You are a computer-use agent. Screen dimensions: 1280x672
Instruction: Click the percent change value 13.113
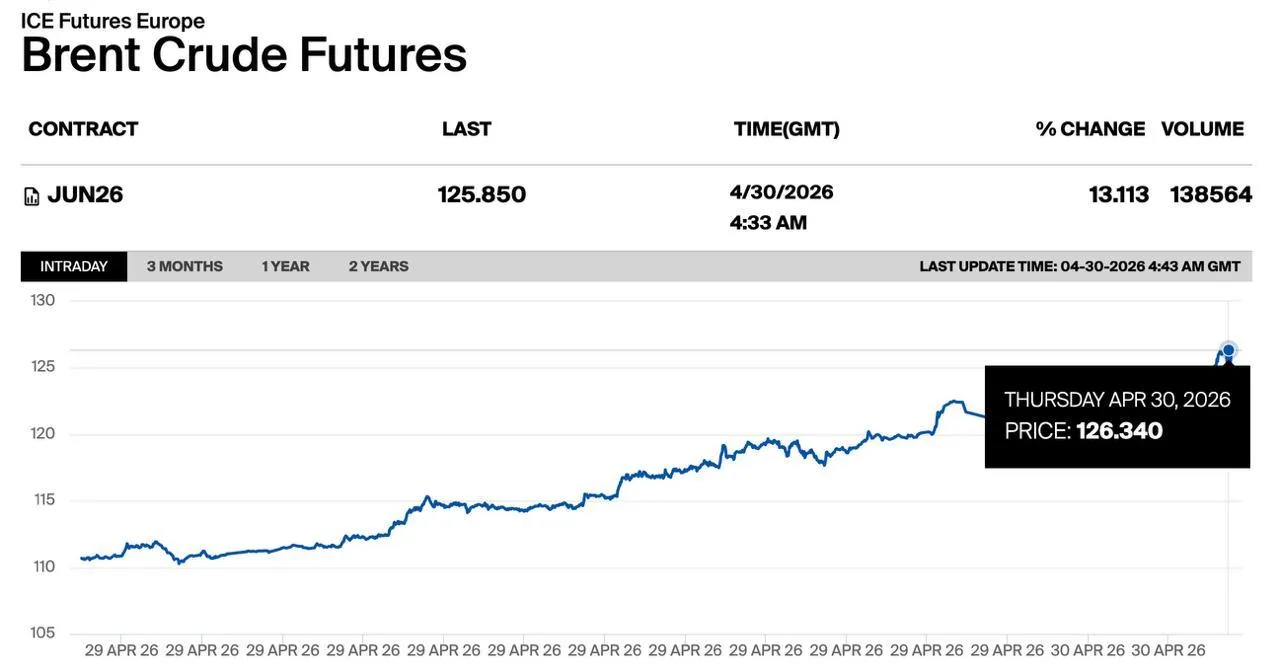[1118, 194]
